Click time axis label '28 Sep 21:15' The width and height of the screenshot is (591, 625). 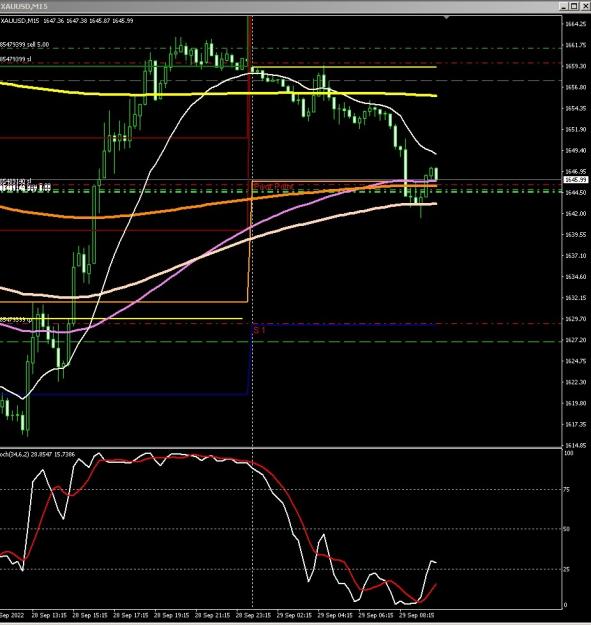(x=212, y=615)
